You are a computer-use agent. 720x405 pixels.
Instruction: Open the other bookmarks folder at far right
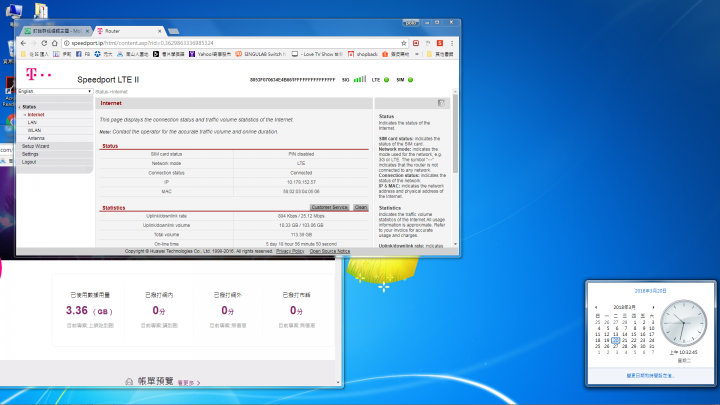pos(440,54)
